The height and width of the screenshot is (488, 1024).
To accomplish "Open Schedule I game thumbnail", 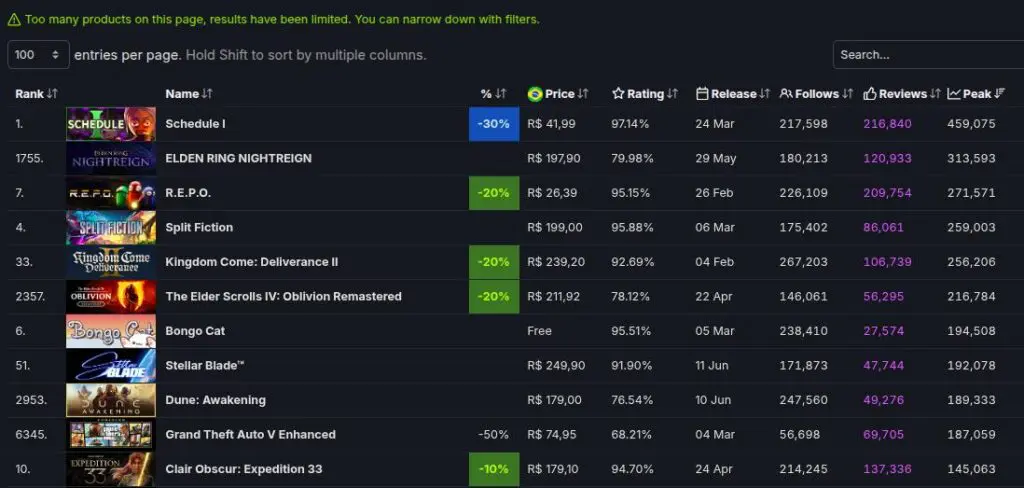I will (x=111, y=124).
